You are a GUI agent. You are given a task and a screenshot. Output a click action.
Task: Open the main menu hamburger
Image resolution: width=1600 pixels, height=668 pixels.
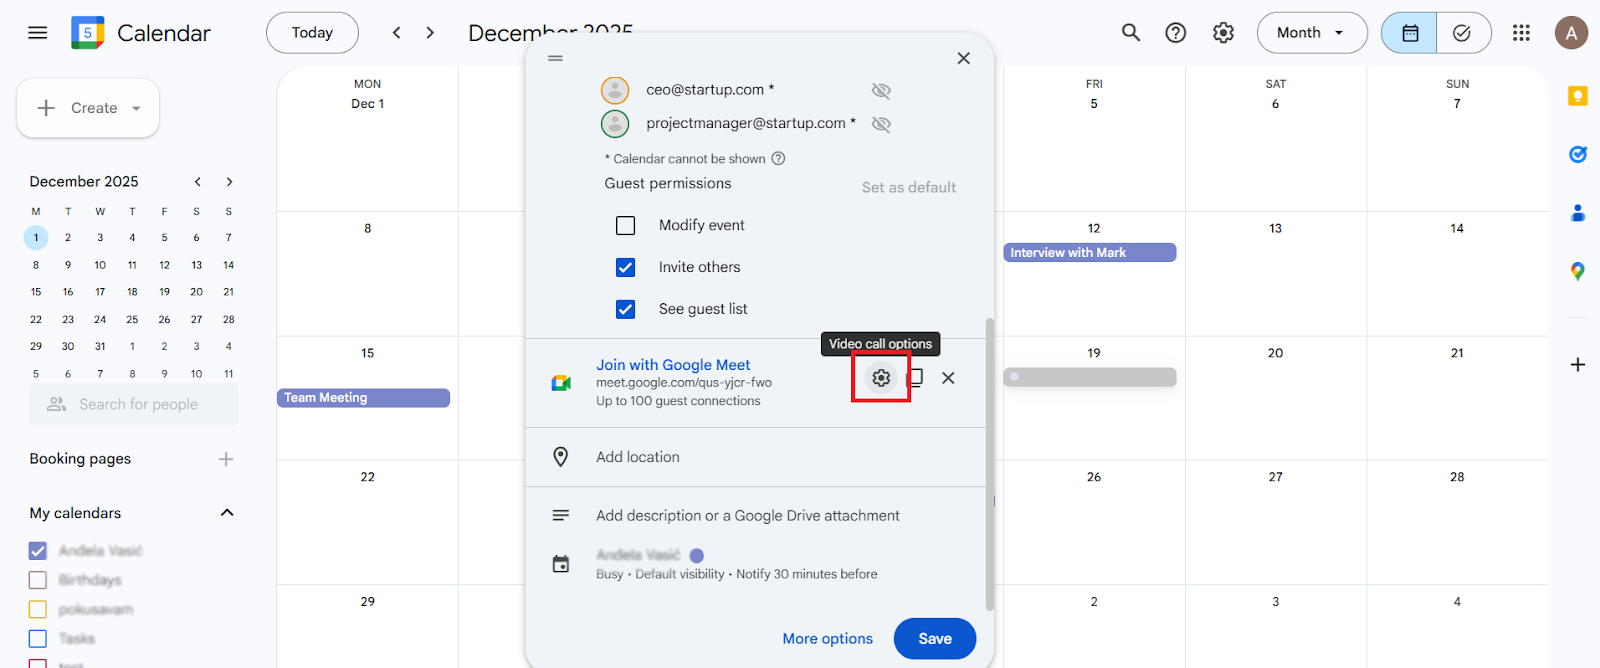38,33
